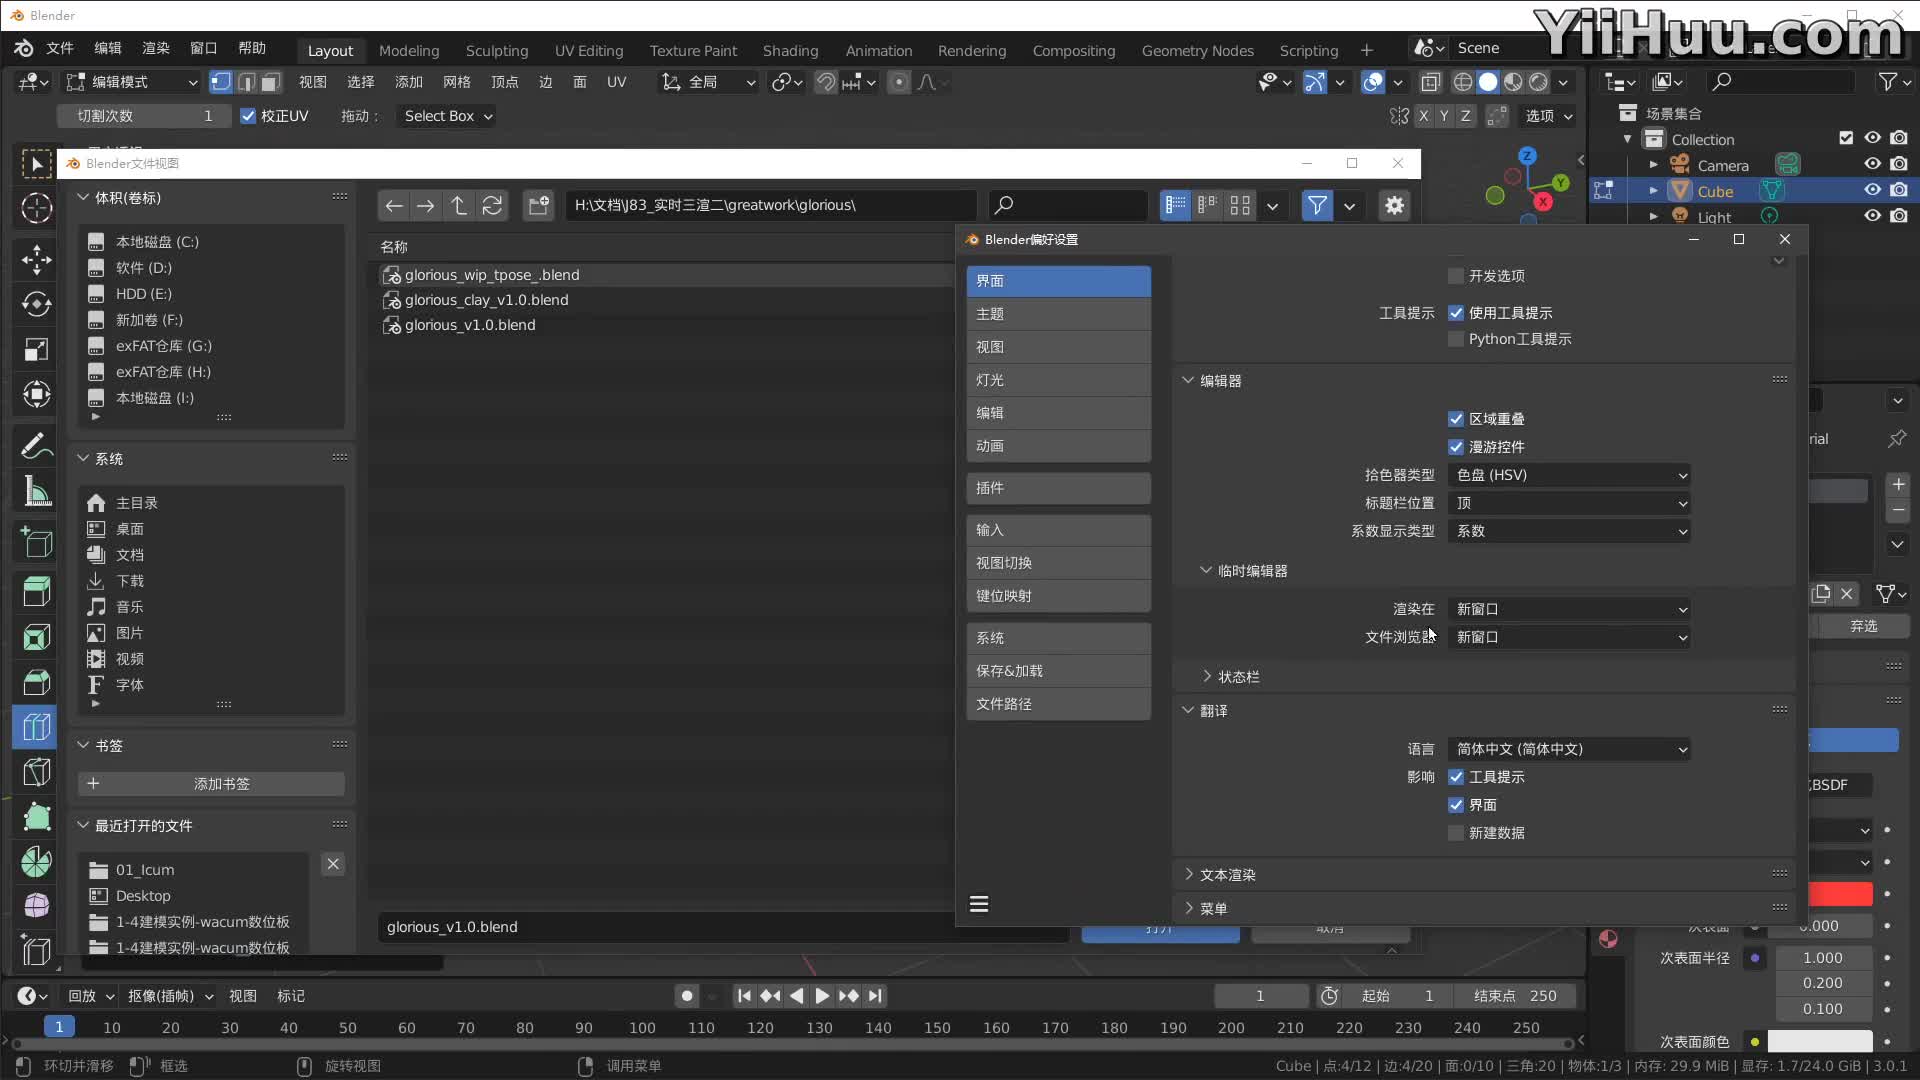Image resolution: width=1920 pixels, height=1080 pixels.
Task: Open preferences hamburger menu
Action: click(x=979, y=904)
